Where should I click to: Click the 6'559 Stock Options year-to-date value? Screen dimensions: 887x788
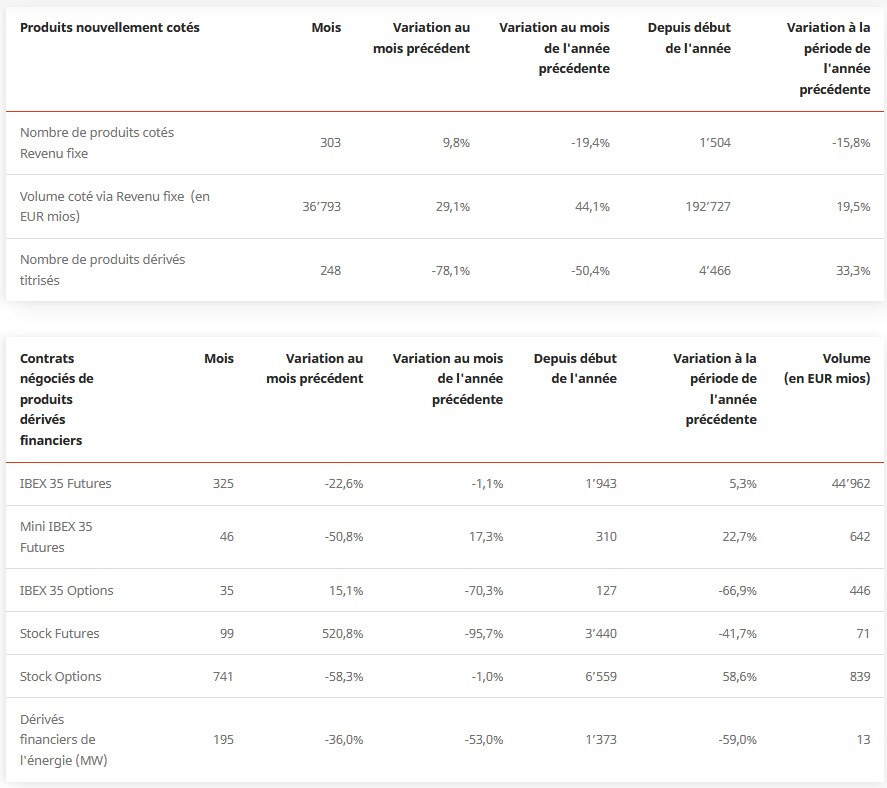click(x=598, y=676)
